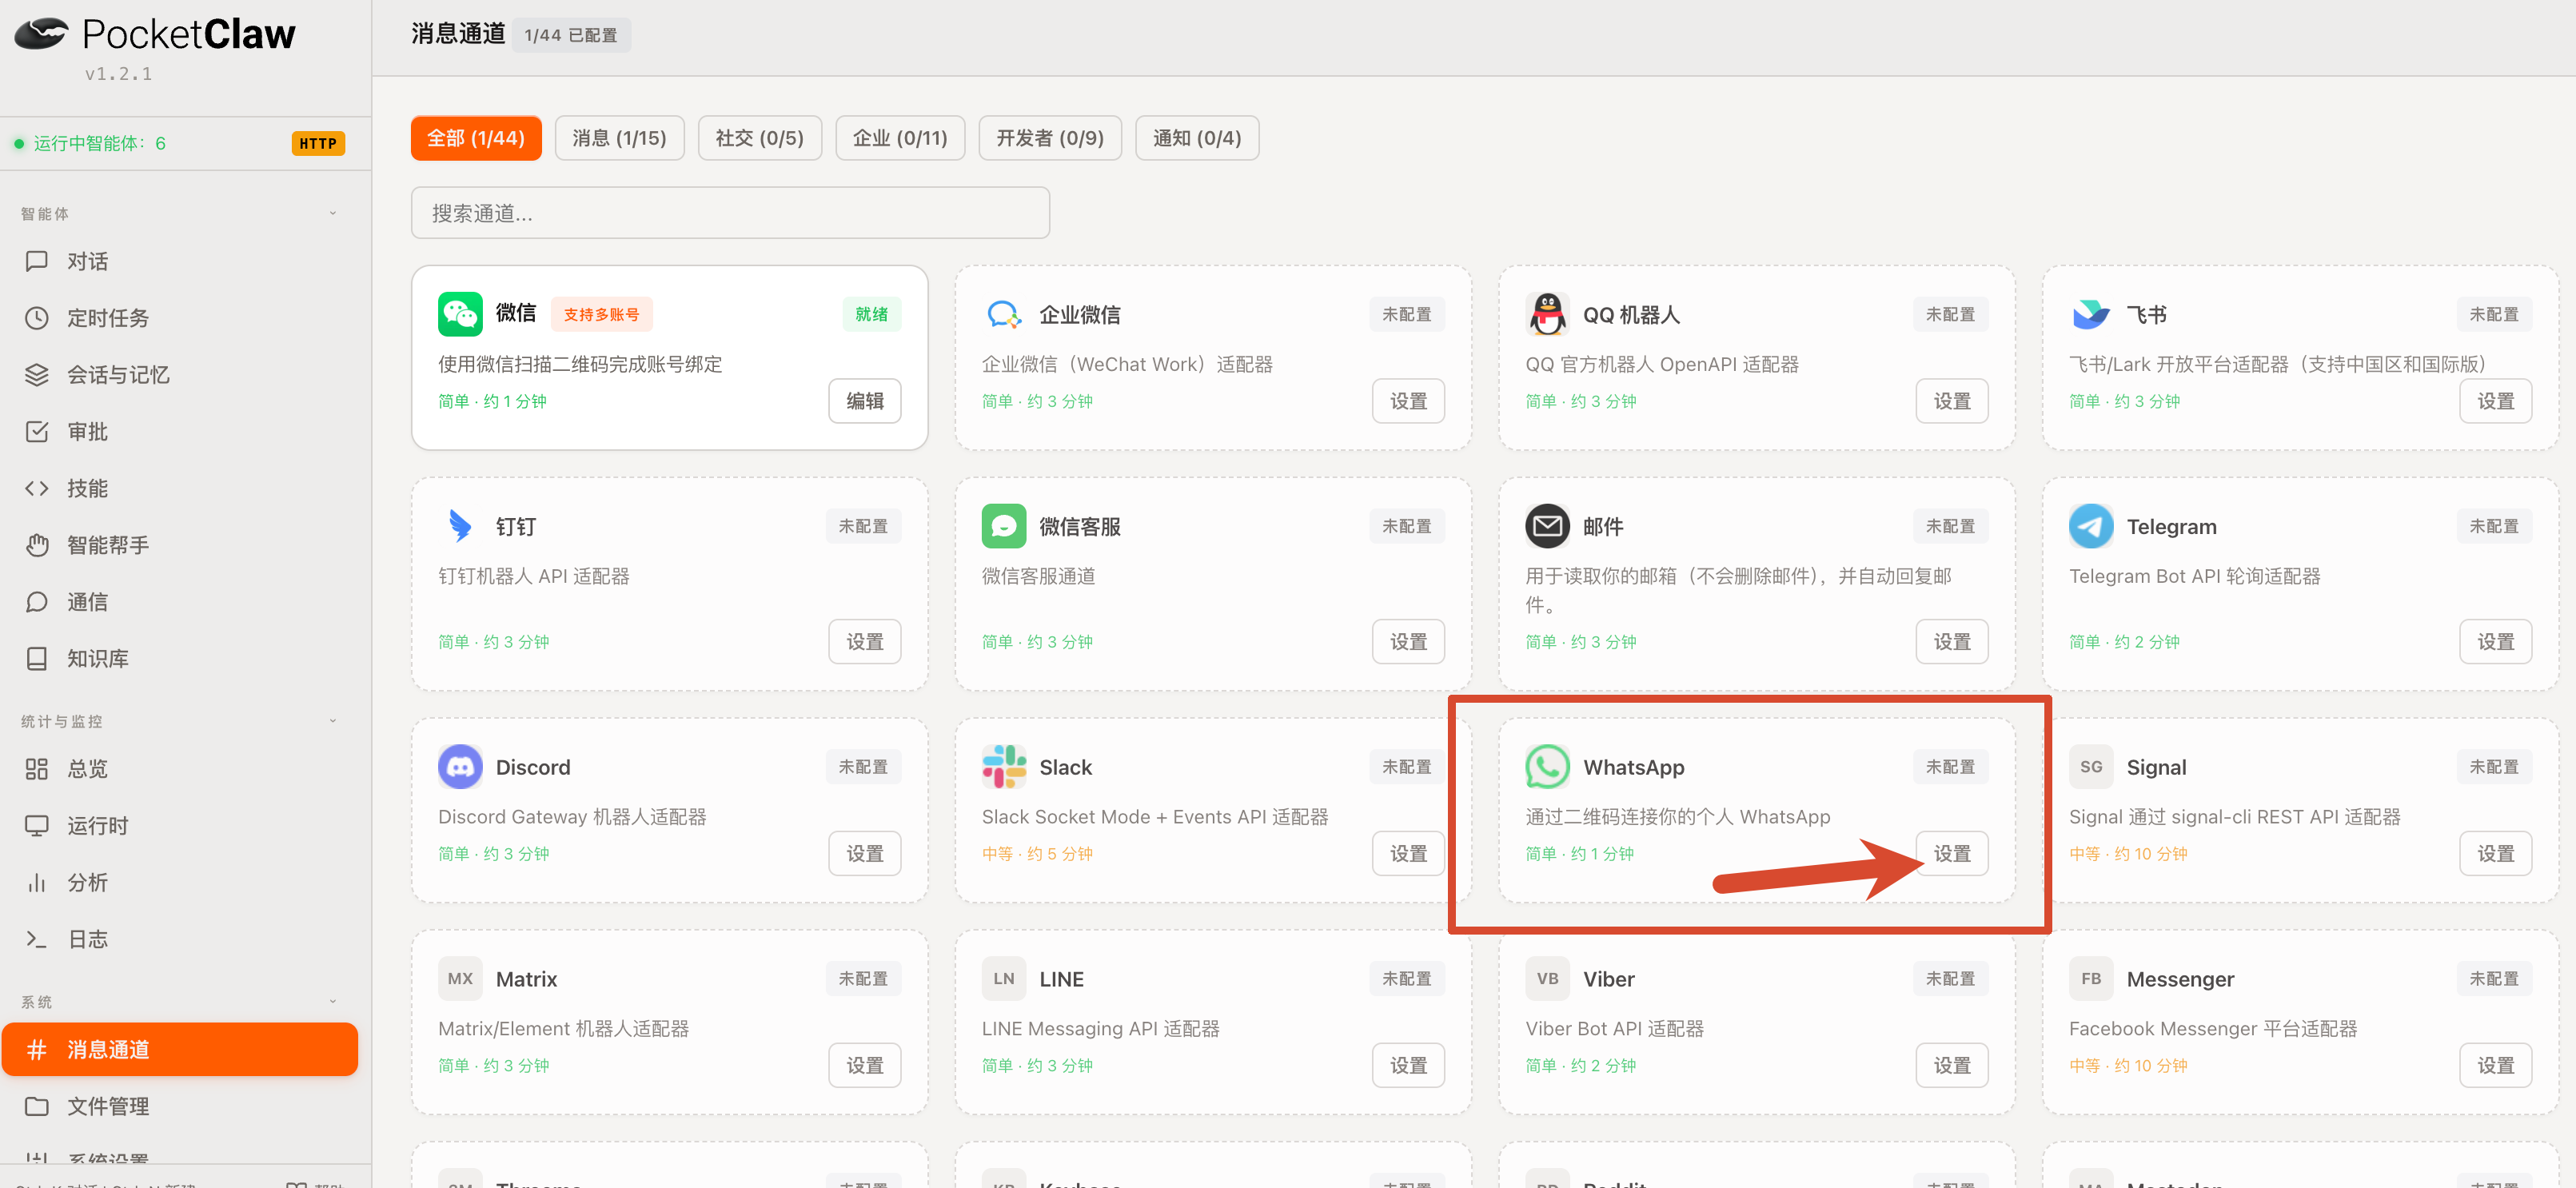Click the 钉钉 DingTalk logo
Viewport: 2576px width, 1188px height.
pos(460,526)
